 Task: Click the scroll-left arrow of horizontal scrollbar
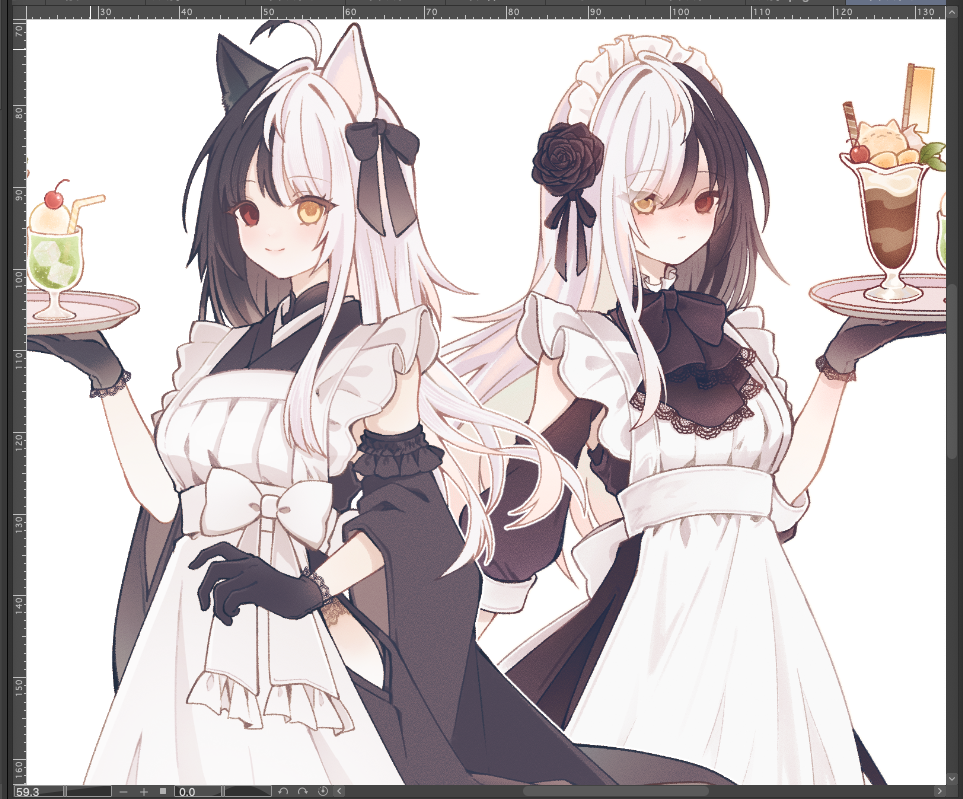point(341,791)
